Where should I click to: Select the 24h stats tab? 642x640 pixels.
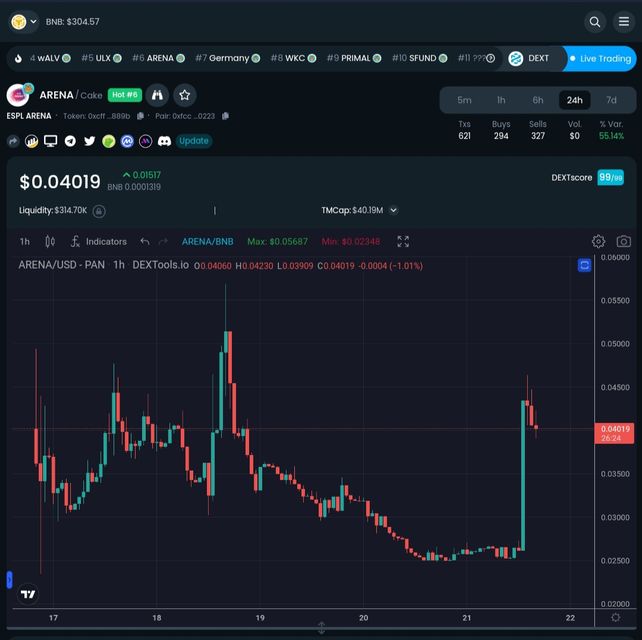(x=574, y=100)
